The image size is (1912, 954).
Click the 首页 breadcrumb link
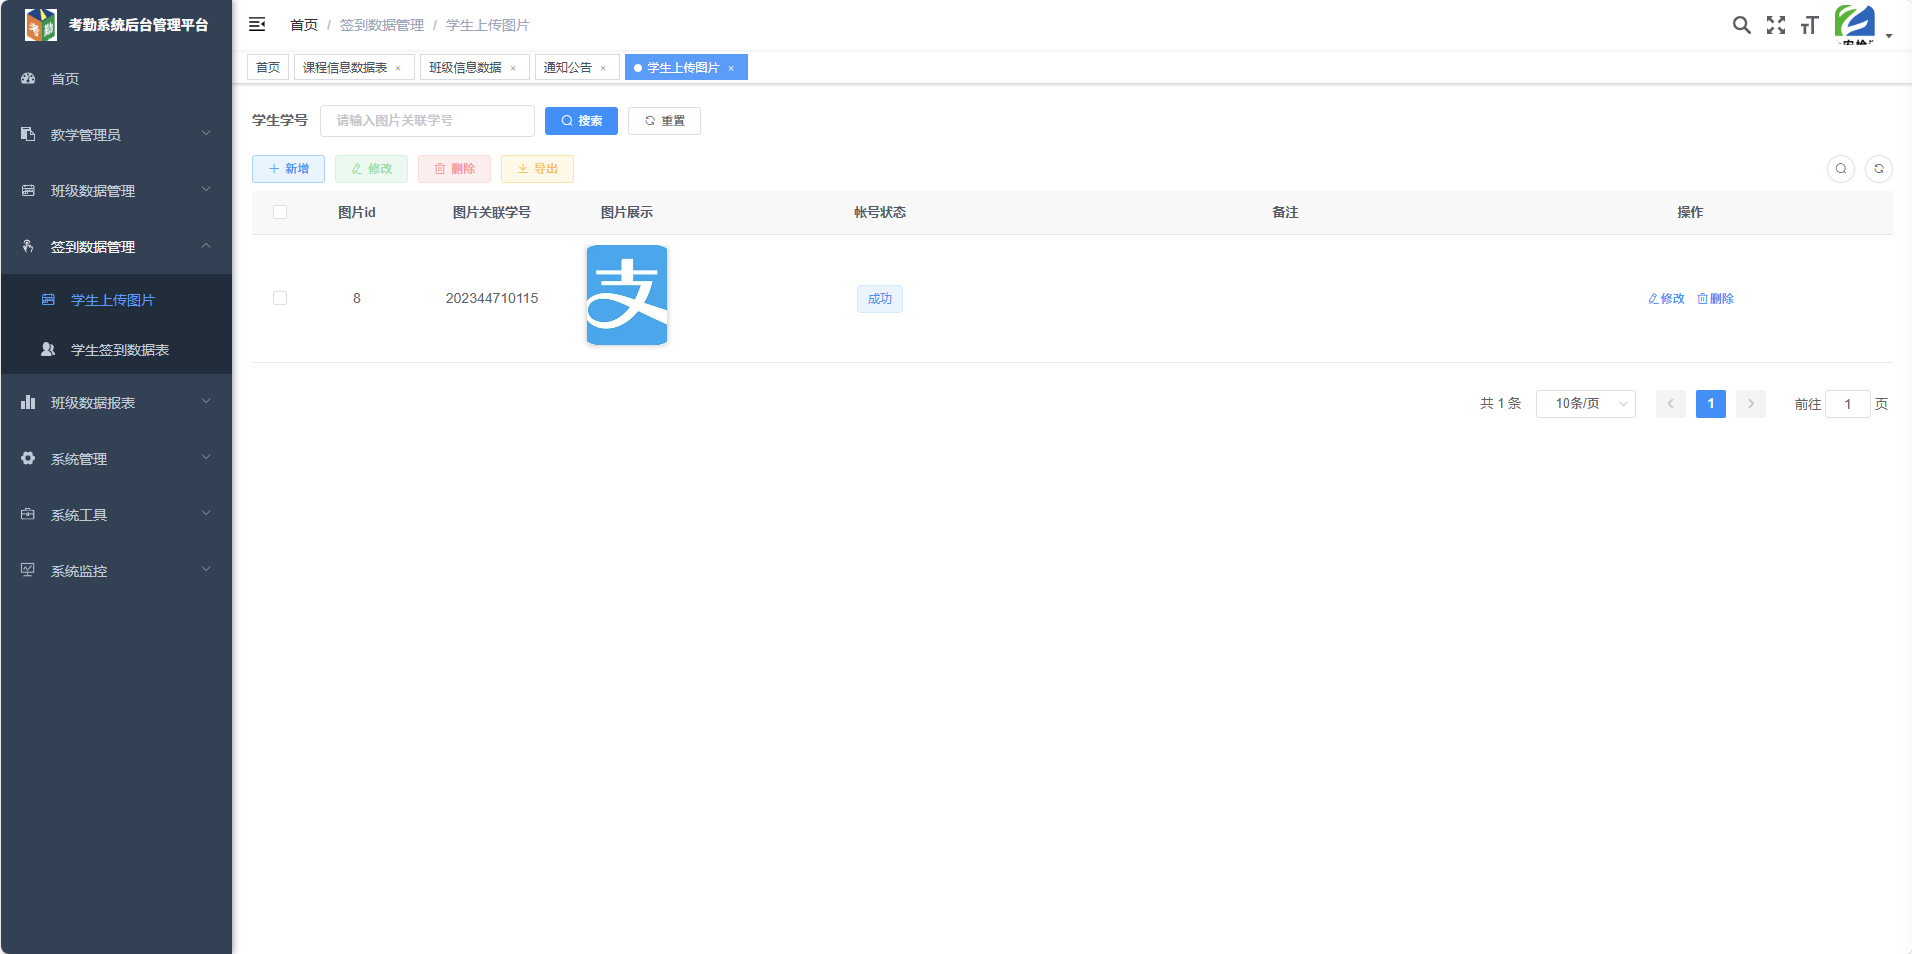pyautogui.click(x=304, y=25)
